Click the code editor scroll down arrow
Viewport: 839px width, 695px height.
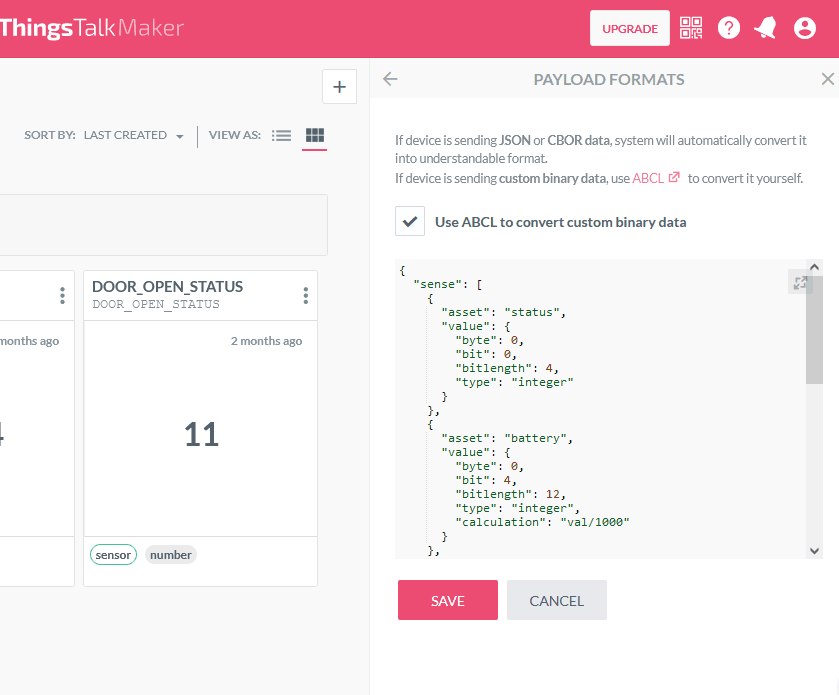pos(814,551)
